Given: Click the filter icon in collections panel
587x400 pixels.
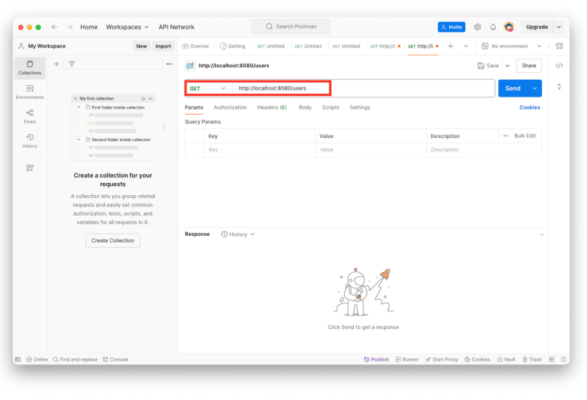Looking at the screenshot, I should point(72,64).
